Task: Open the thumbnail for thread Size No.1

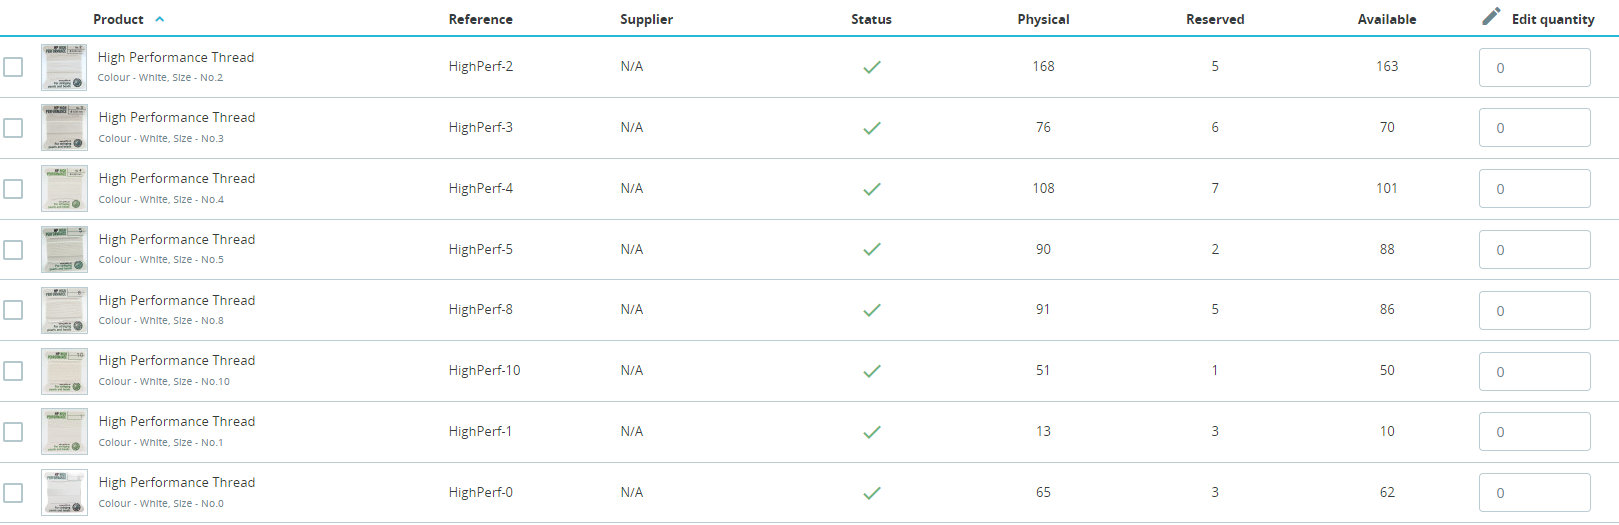Action: 64,432
